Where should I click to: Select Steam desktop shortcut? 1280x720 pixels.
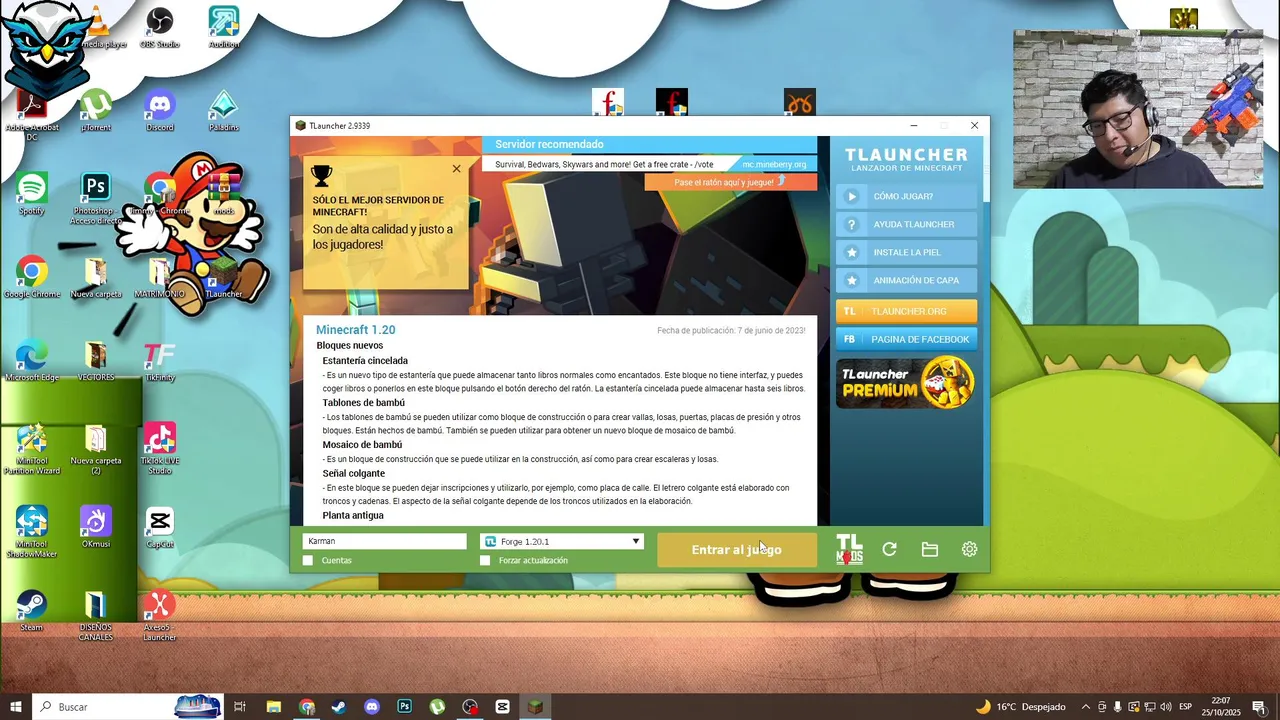tap(32, 611)
